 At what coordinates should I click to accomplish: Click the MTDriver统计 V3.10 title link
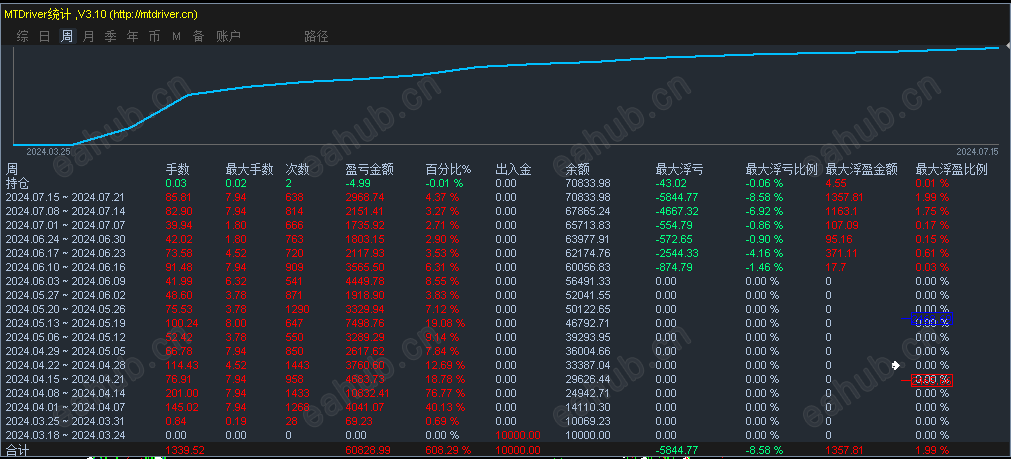[101, 14]
